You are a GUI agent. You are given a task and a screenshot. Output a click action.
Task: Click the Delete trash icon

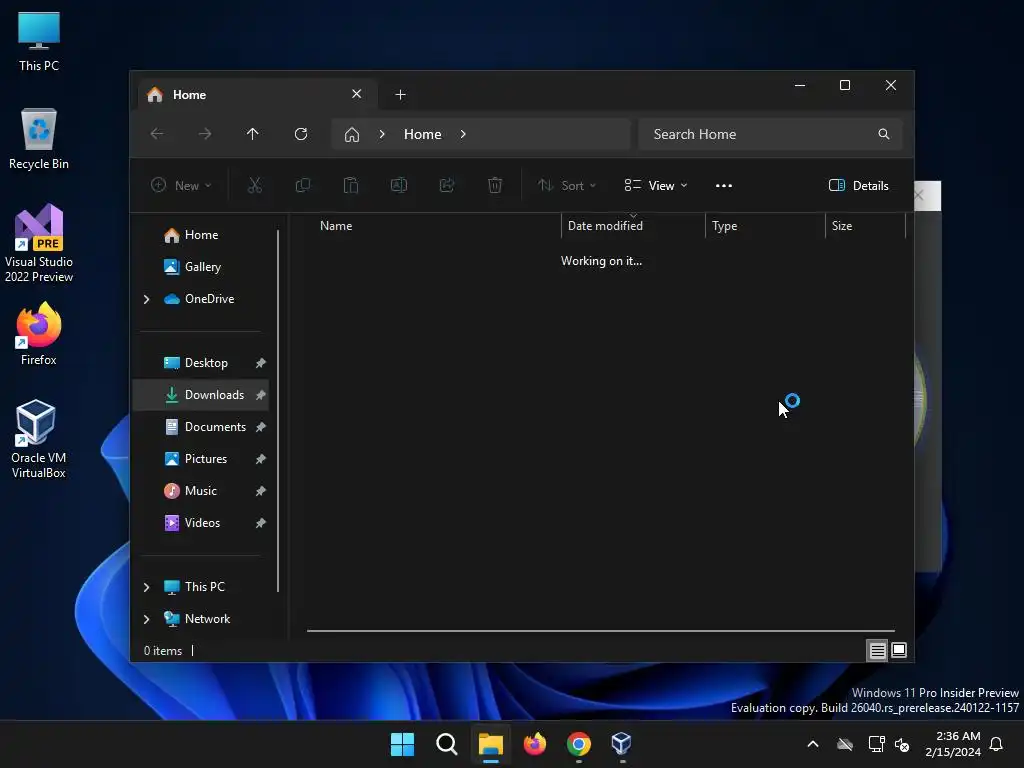tap(495, 185)
